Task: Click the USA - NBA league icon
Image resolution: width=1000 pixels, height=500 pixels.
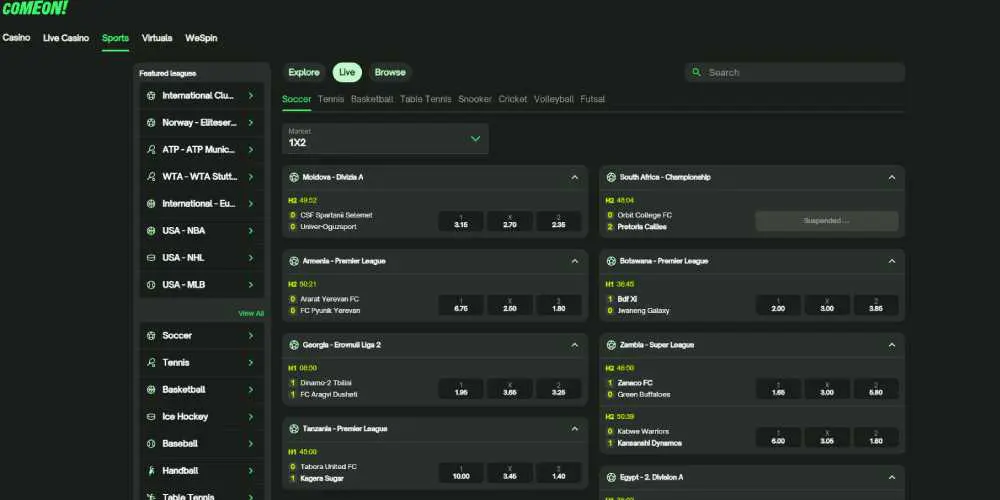Action: 151,231
